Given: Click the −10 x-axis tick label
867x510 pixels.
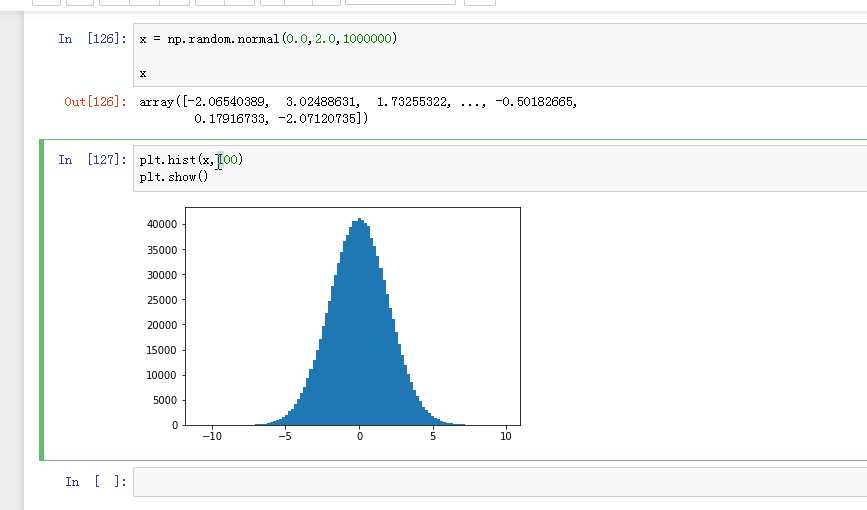Looking at the screenshot, I should coord(212,436).
